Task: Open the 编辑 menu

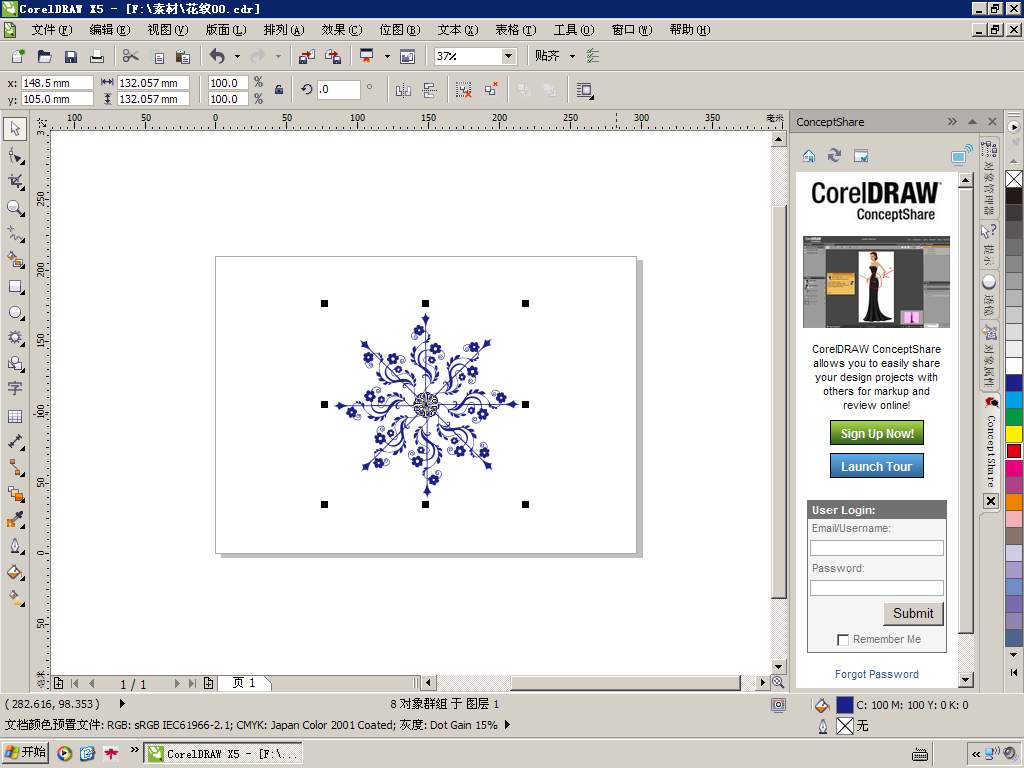Action: [x=110, y=30]
